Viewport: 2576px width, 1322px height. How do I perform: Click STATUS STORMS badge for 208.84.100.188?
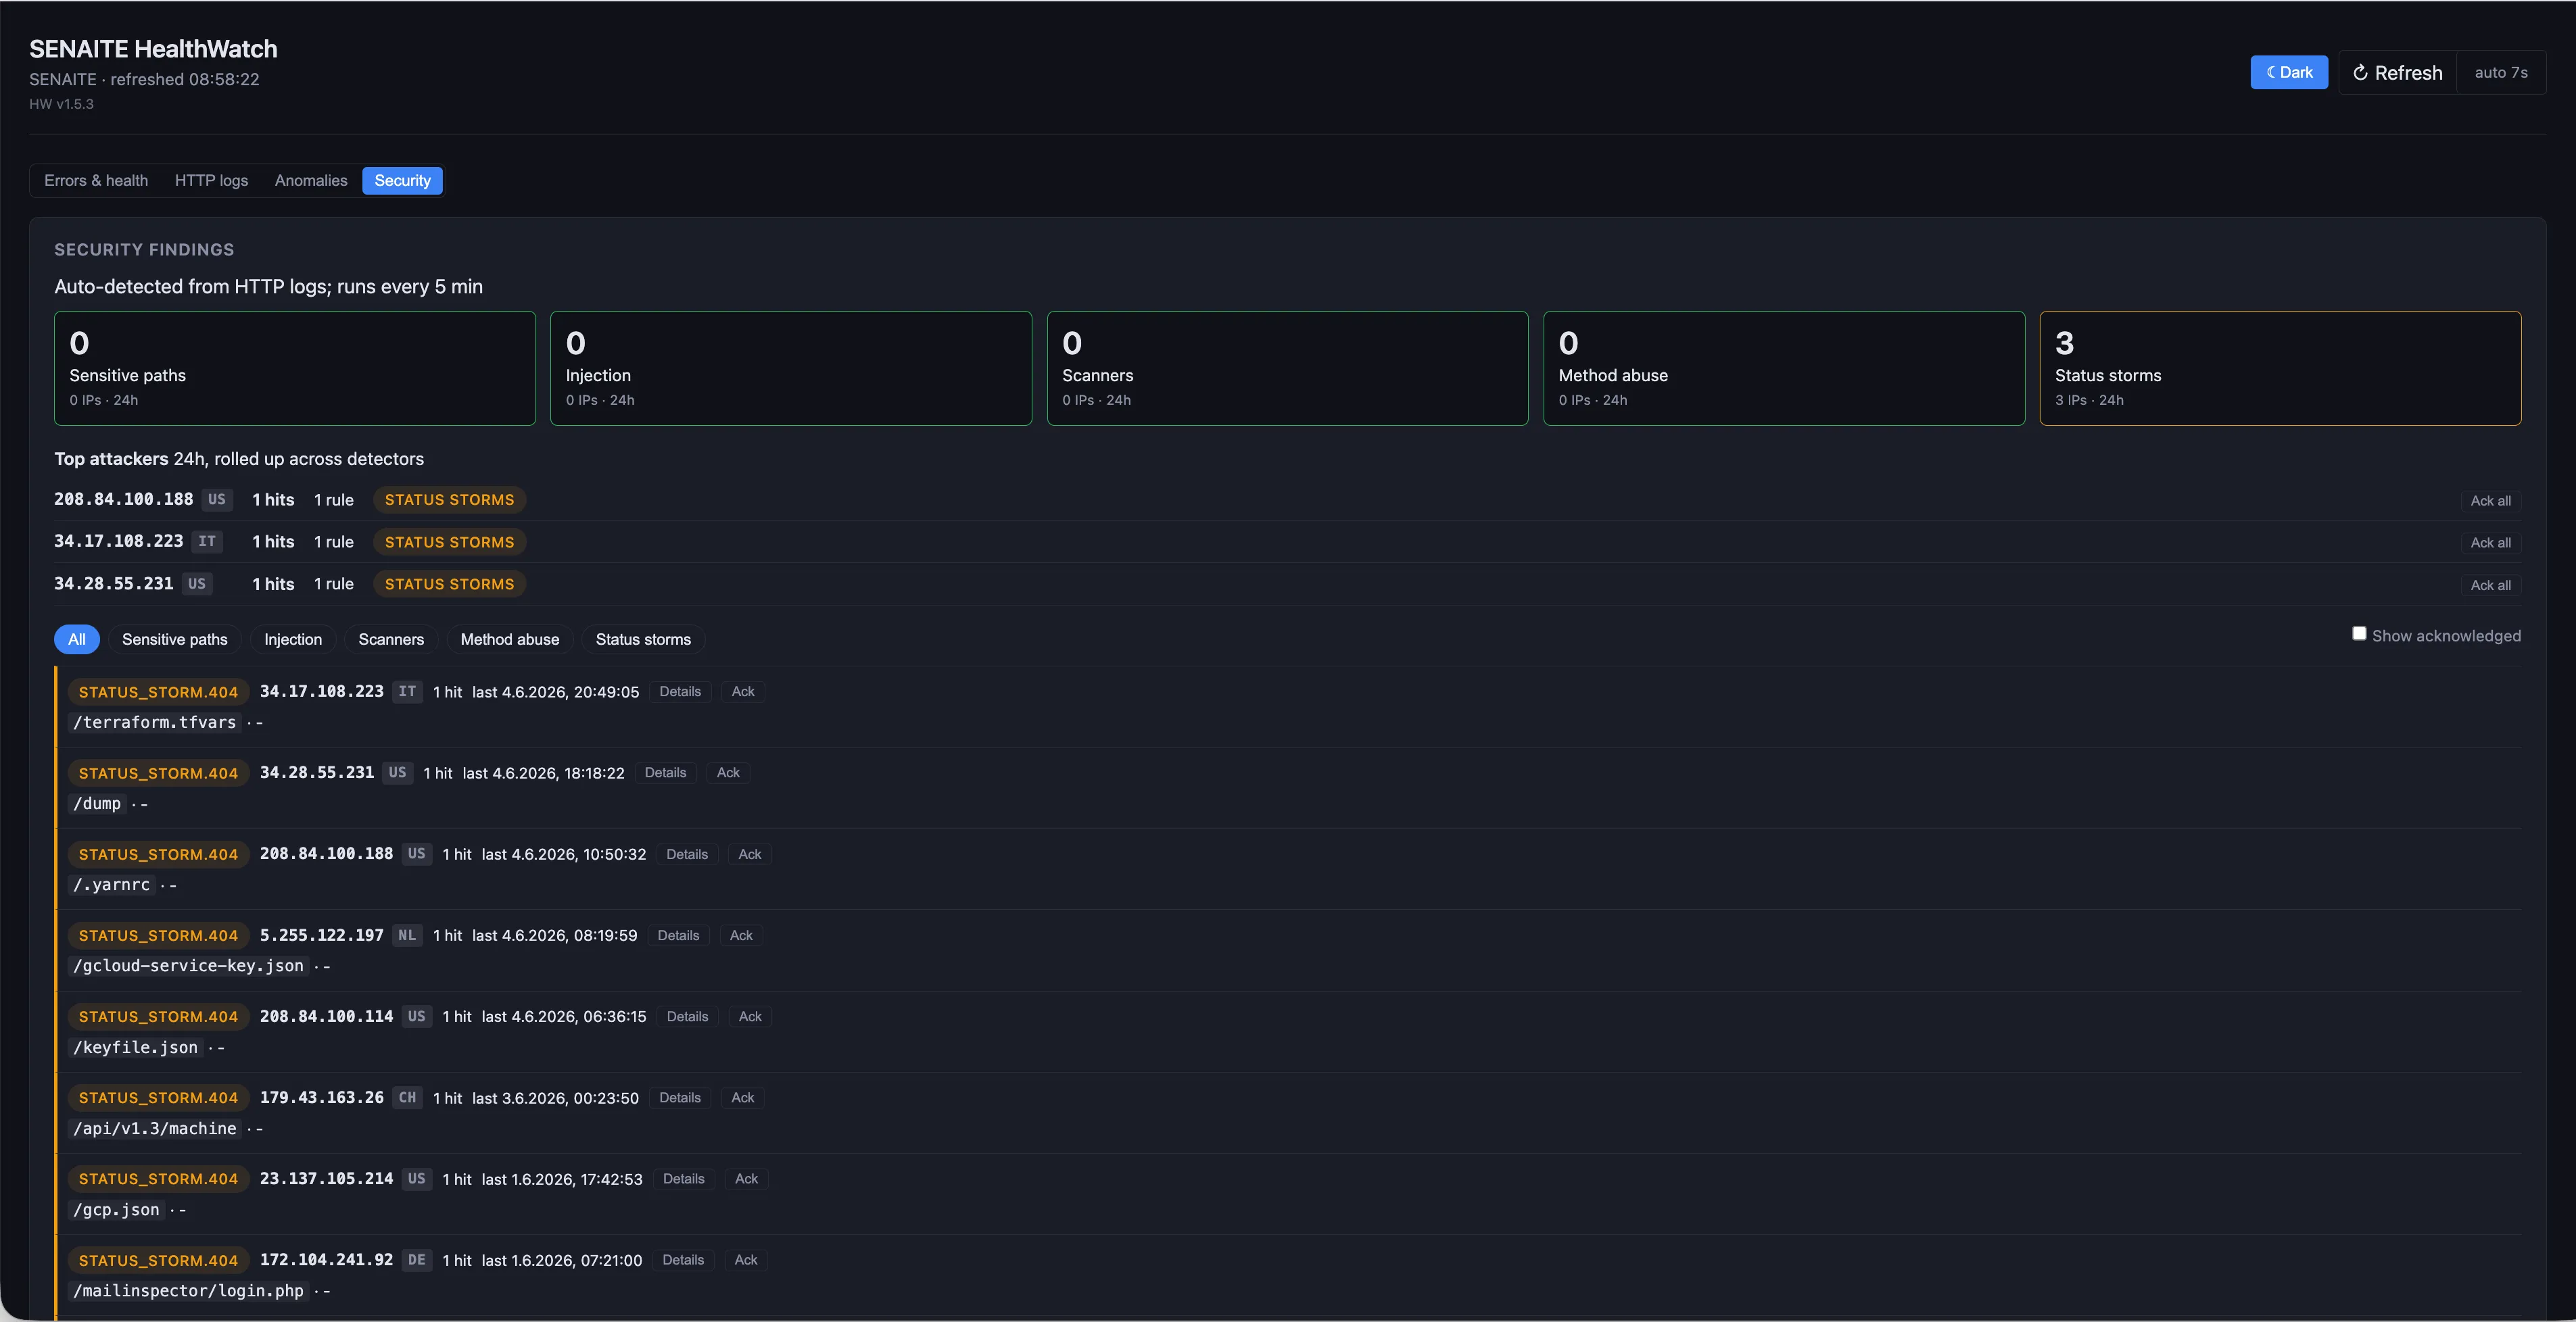pyautogui.click(x=449, y=500)
